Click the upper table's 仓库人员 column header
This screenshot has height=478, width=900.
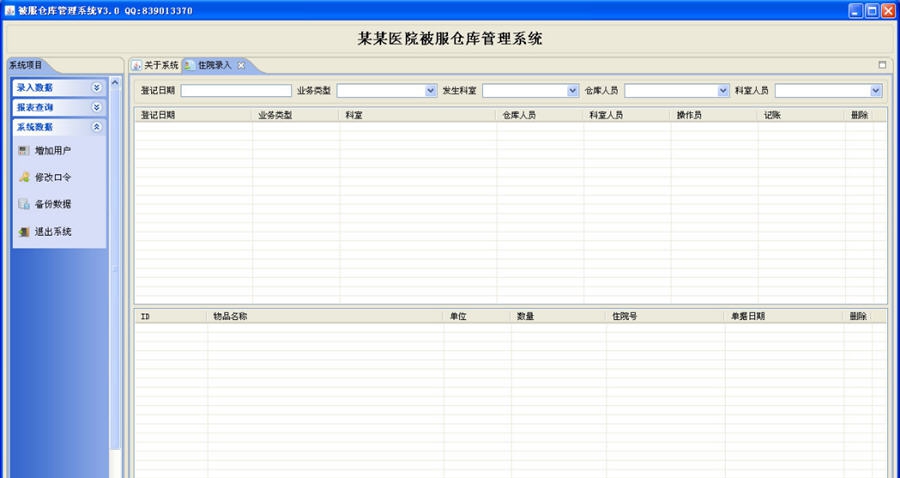[540, 115]
